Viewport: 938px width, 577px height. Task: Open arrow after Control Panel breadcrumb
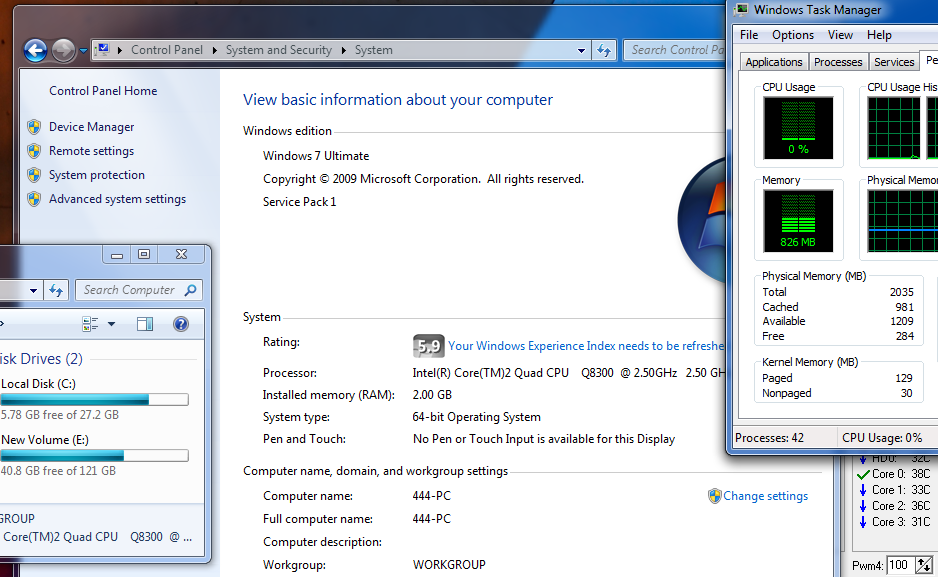pyautogui.click(x=214, y=50)
